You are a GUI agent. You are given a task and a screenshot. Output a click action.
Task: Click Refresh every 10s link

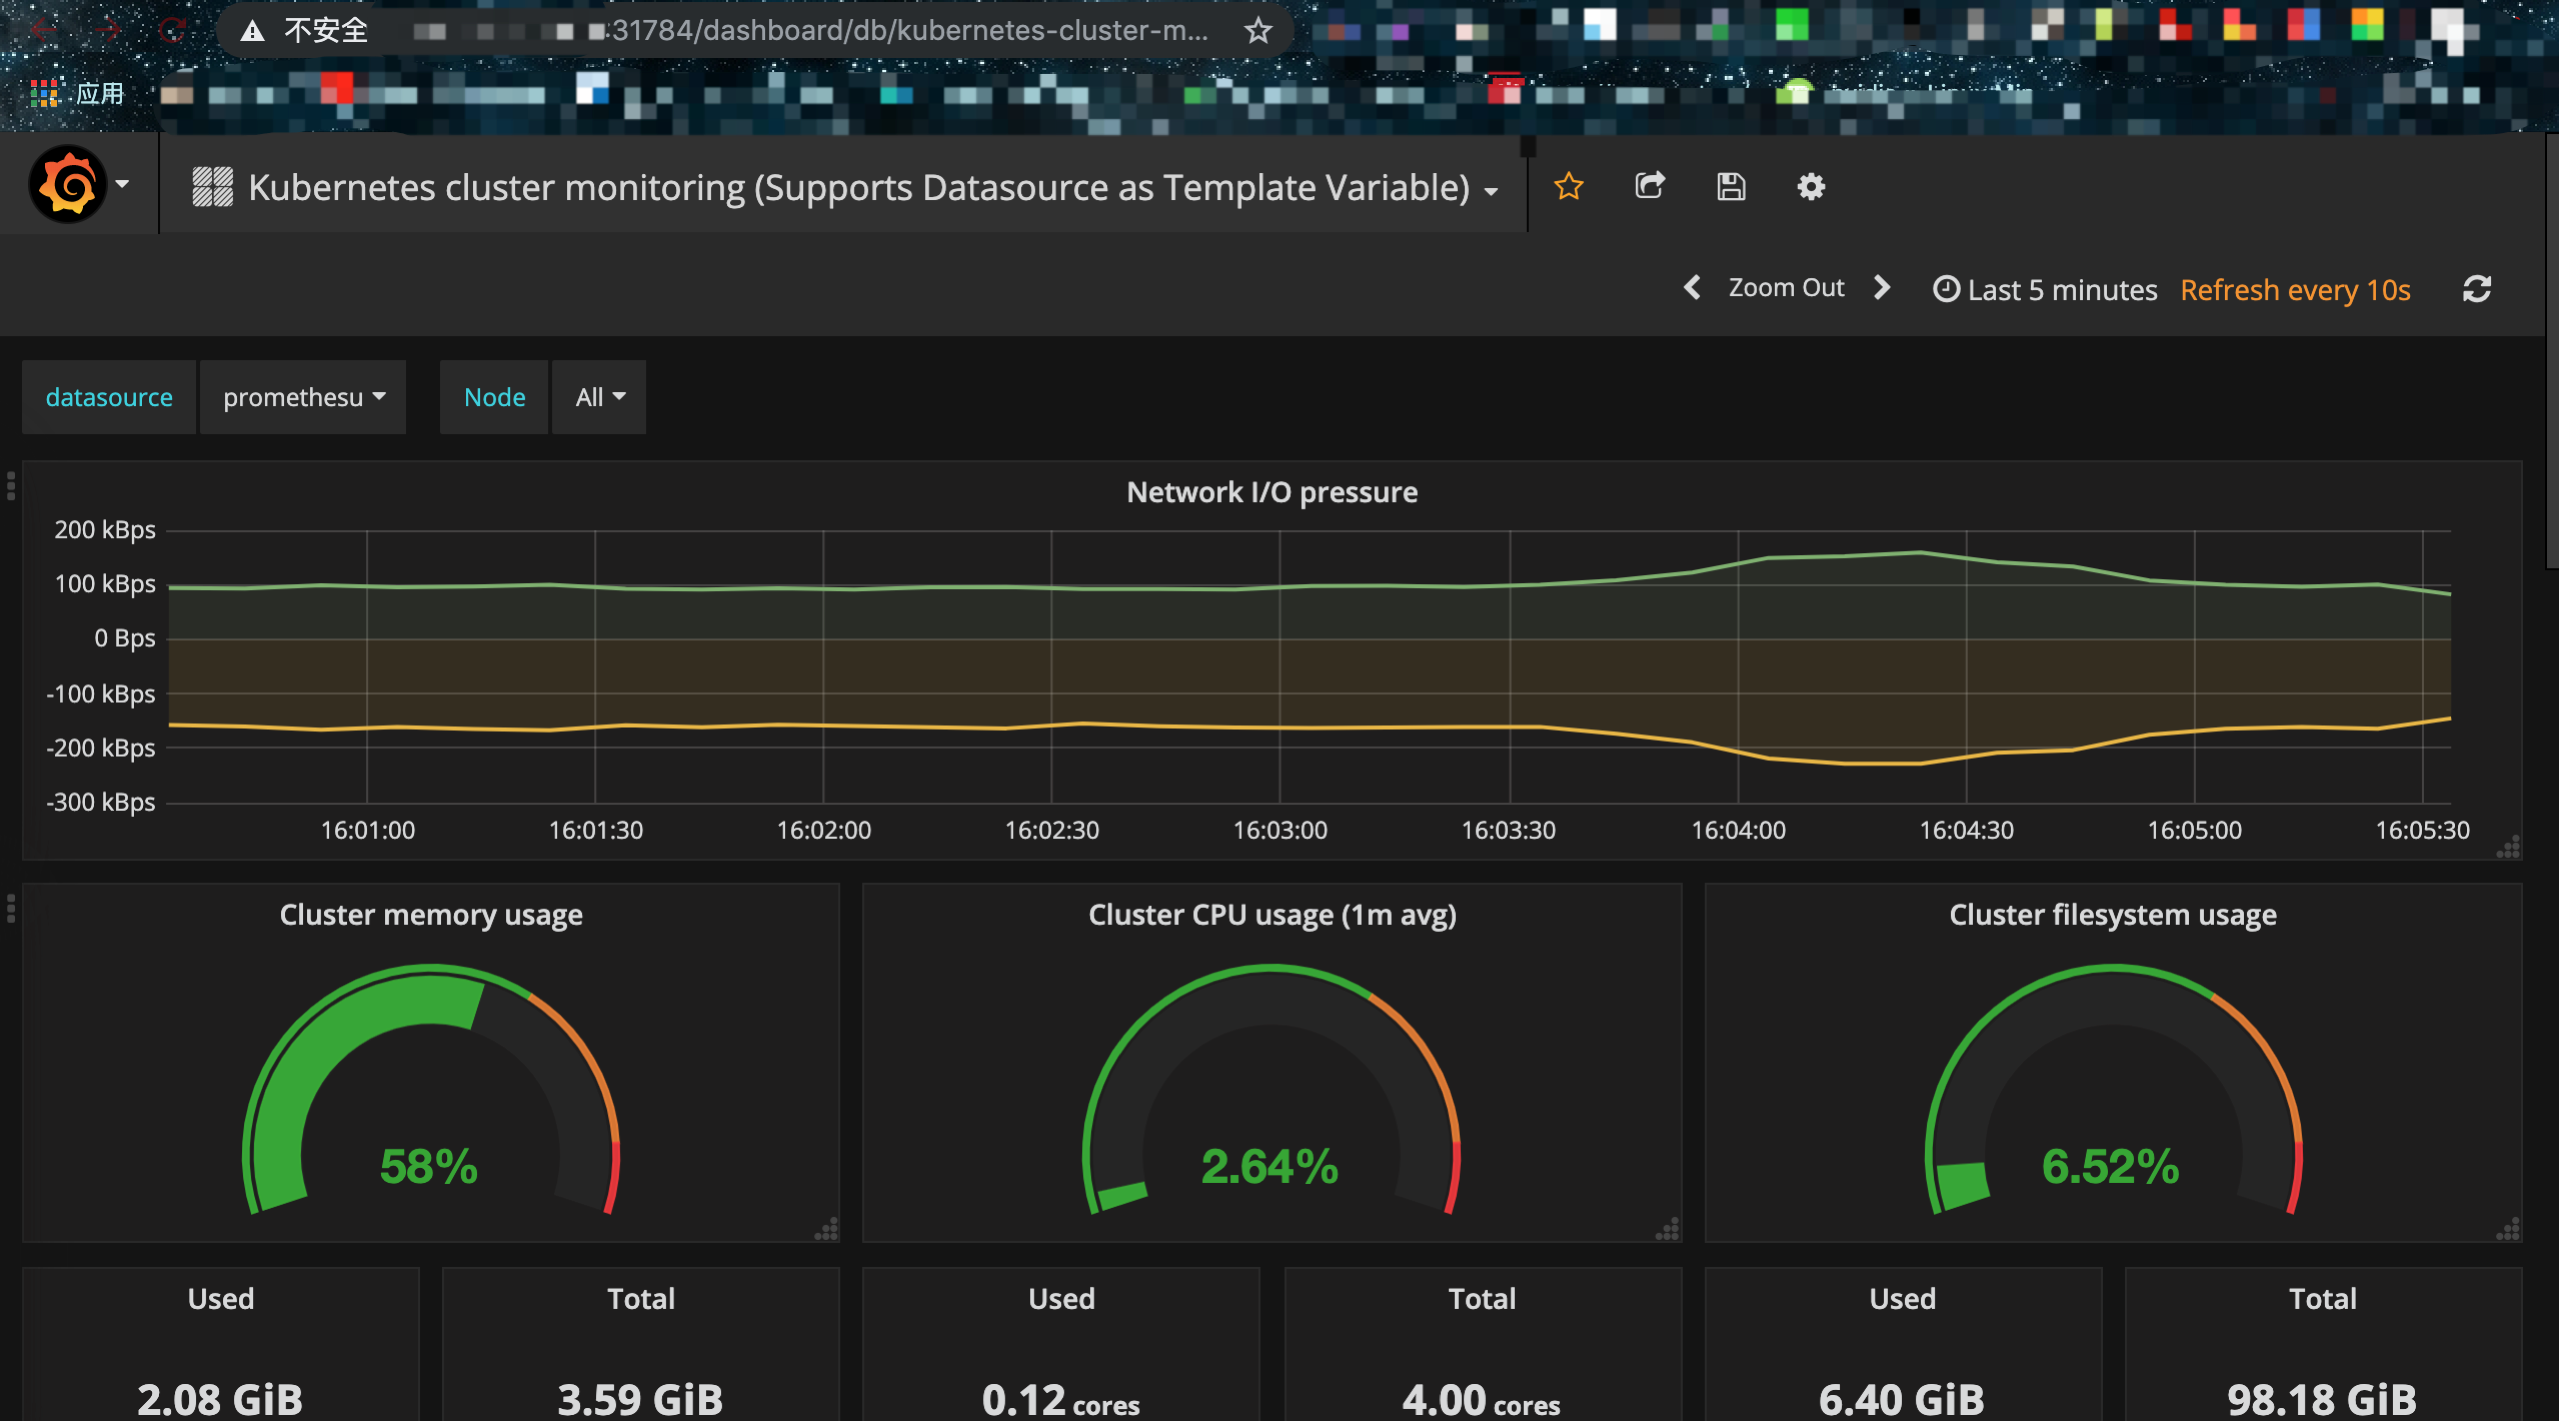coord(2294,290)
